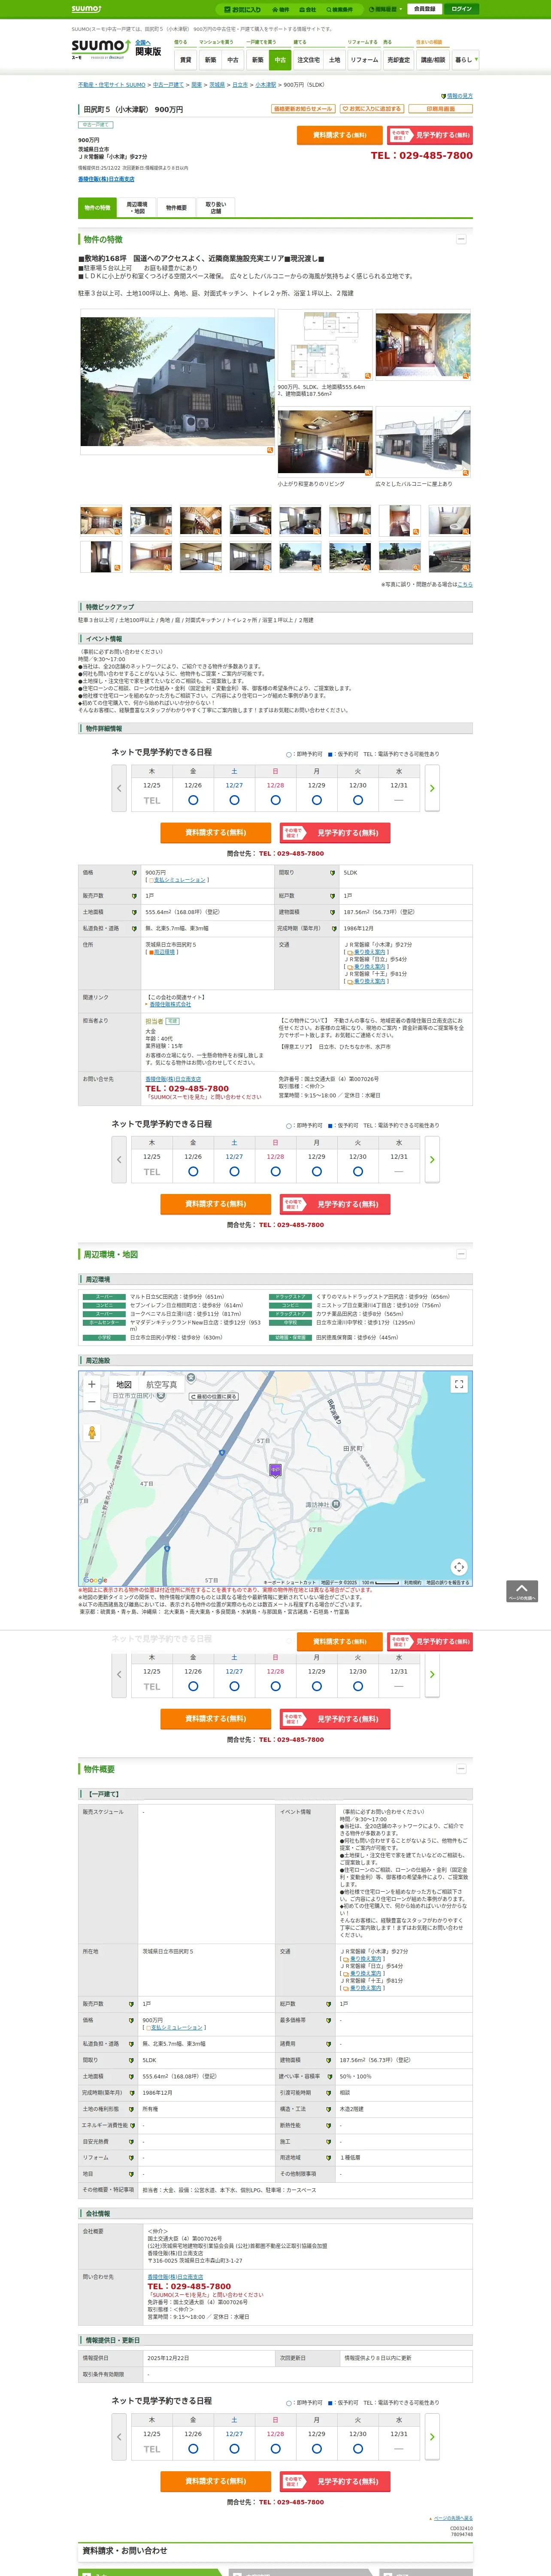The width and height of the screenshot is (551, 2576).
Task: Open the 物件 saved properties header icon
Action: 281,9
